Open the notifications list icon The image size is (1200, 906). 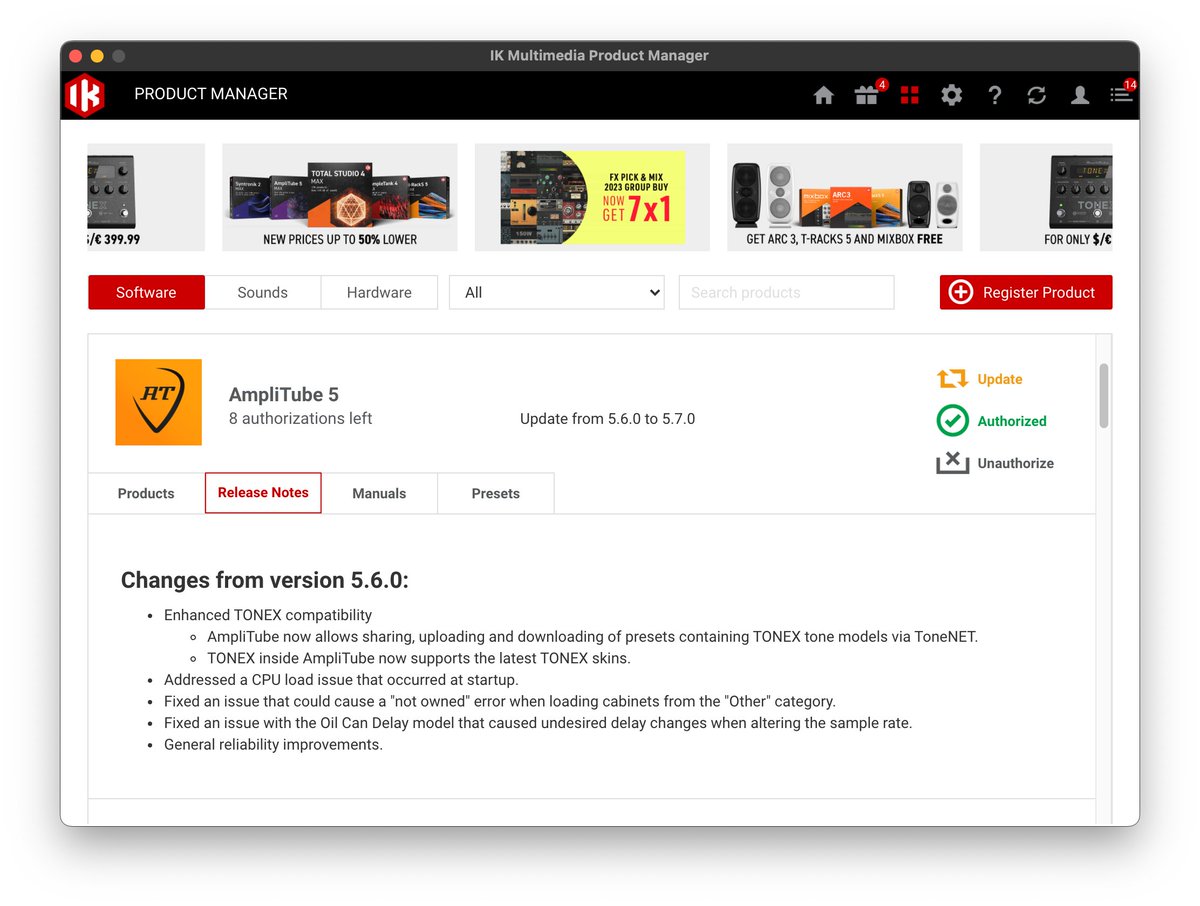[x=1121, y=95]
